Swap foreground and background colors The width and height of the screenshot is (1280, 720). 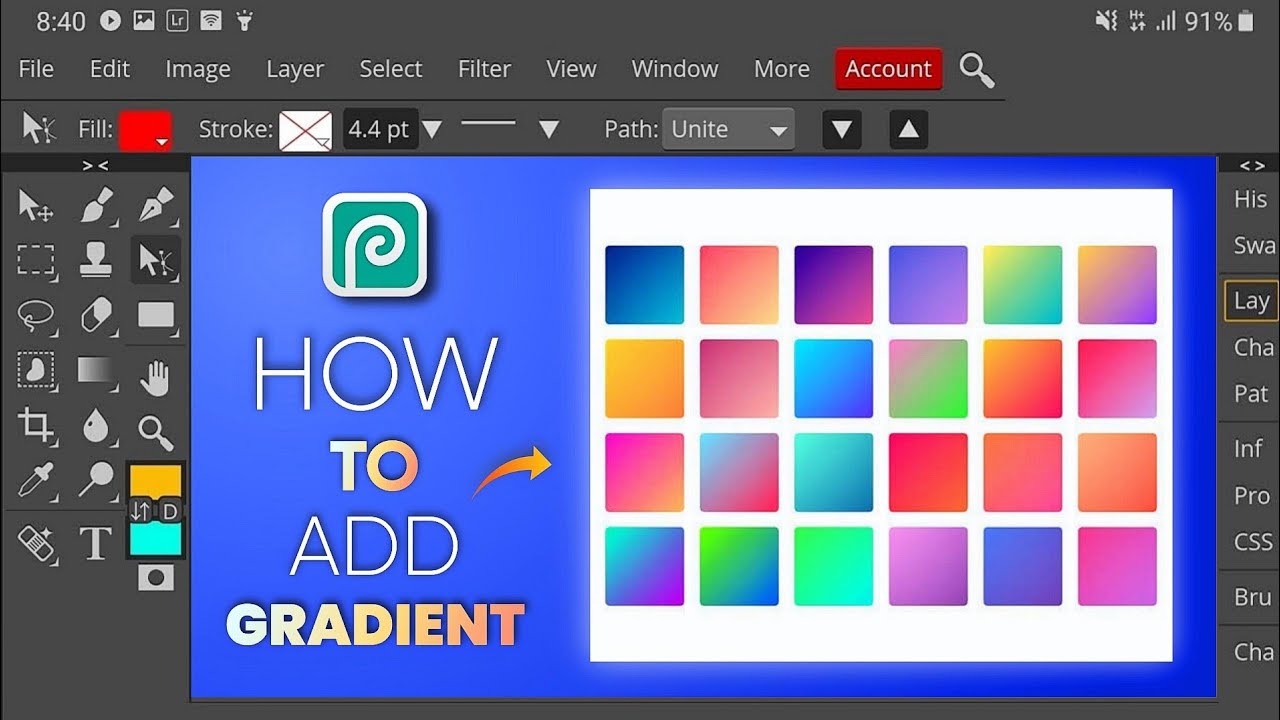coord(141,511)
